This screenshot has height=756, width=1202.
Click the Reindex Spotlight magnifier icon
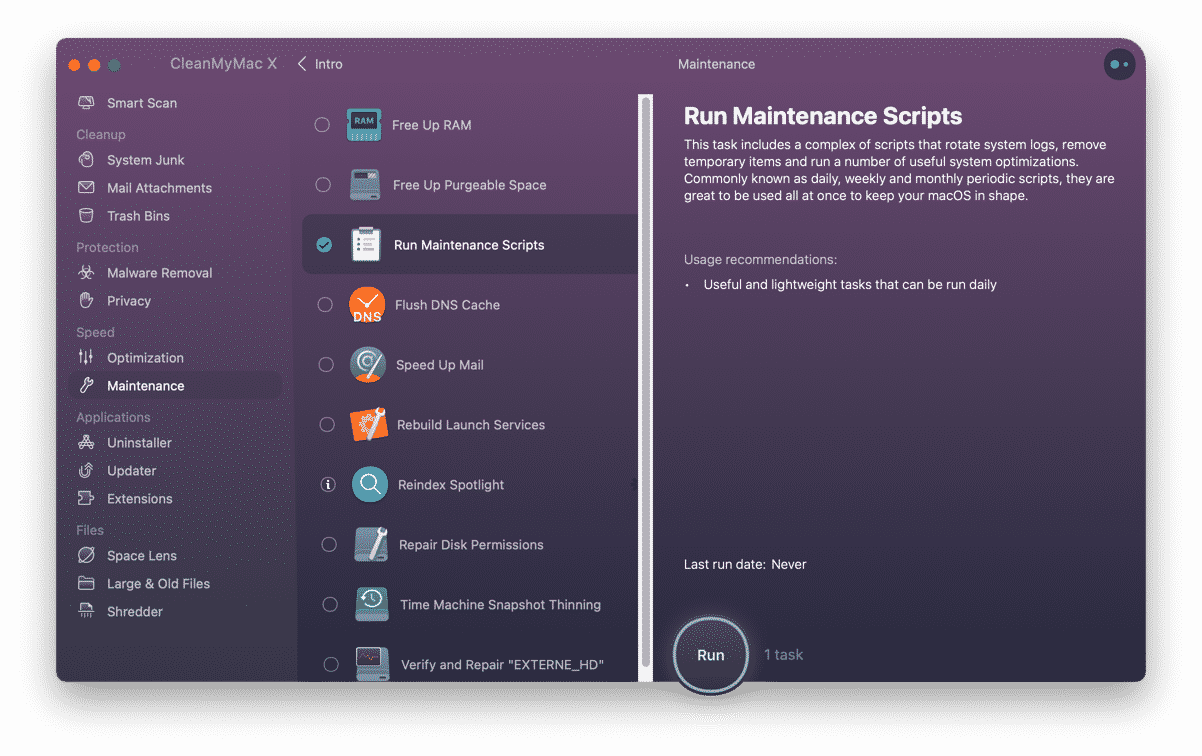click(x=370, y=485)
